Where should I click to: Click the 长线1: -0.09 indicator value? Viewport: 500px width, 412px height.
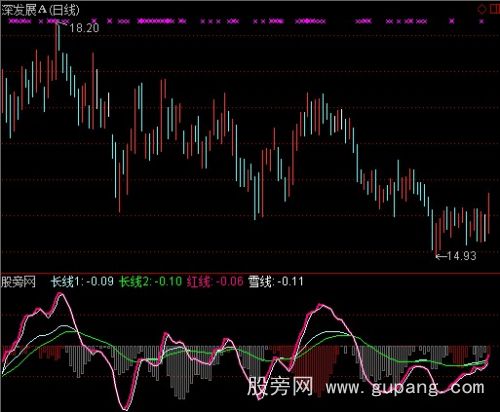[82, 282]
